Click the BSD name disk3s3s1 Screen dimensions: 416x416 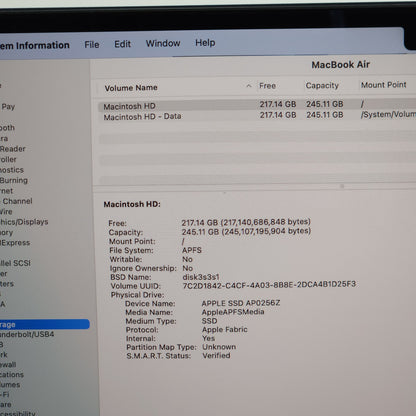click(x=201, y=277)
